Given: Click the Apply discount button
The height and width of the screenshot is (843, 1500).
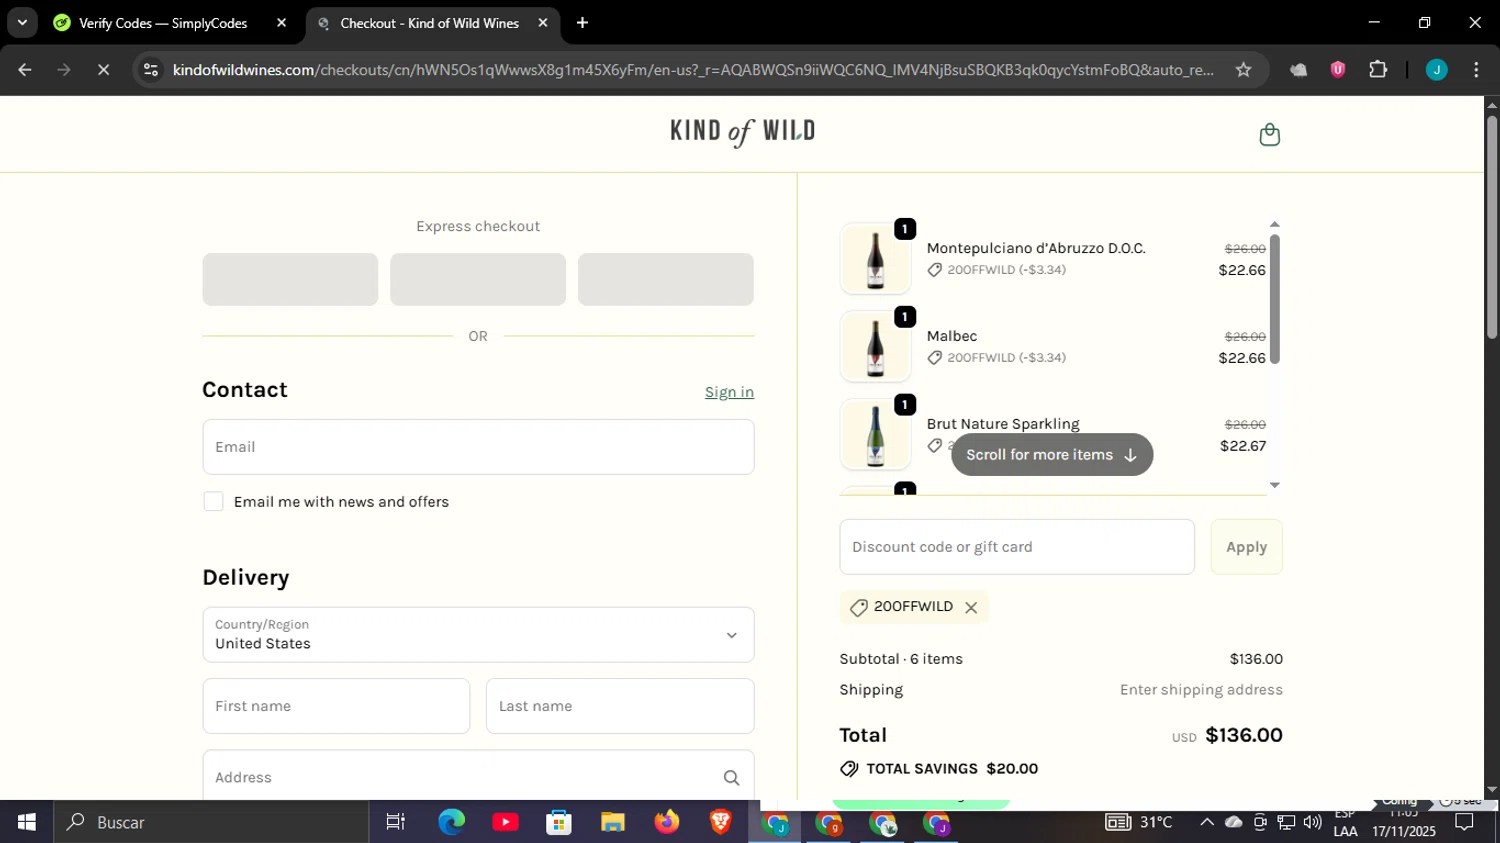Looking at the screenshot, I should (x=1246, y=547).
